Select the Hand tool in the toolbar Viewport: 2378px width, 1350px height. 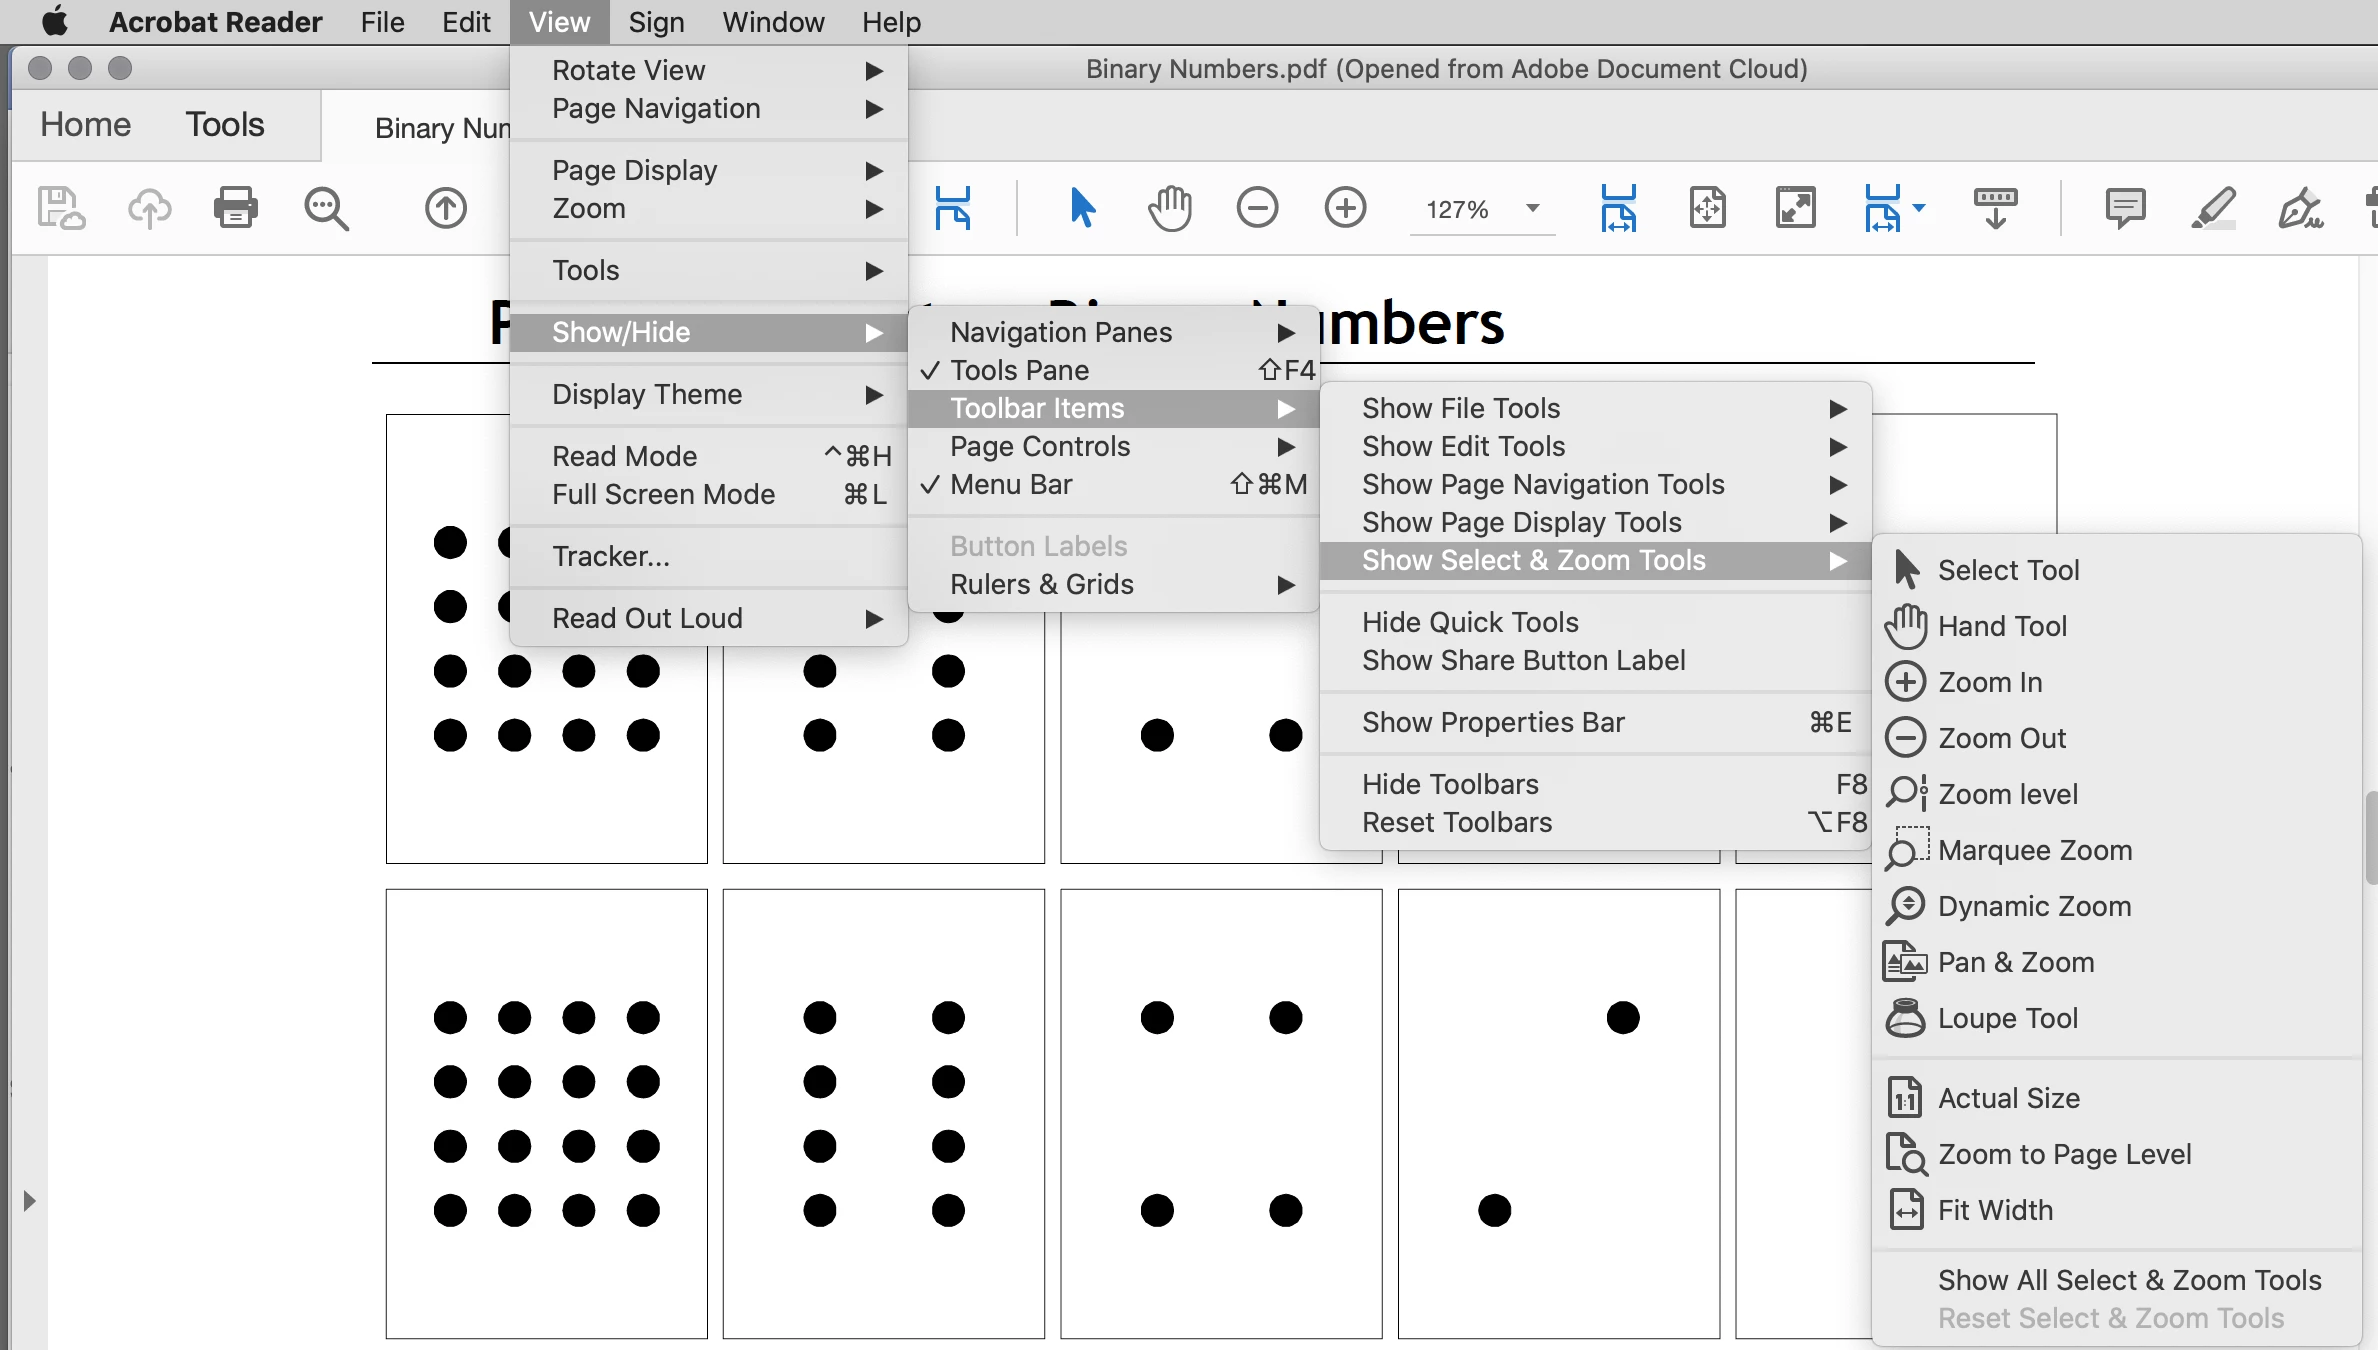click(x=1169, y=208)
